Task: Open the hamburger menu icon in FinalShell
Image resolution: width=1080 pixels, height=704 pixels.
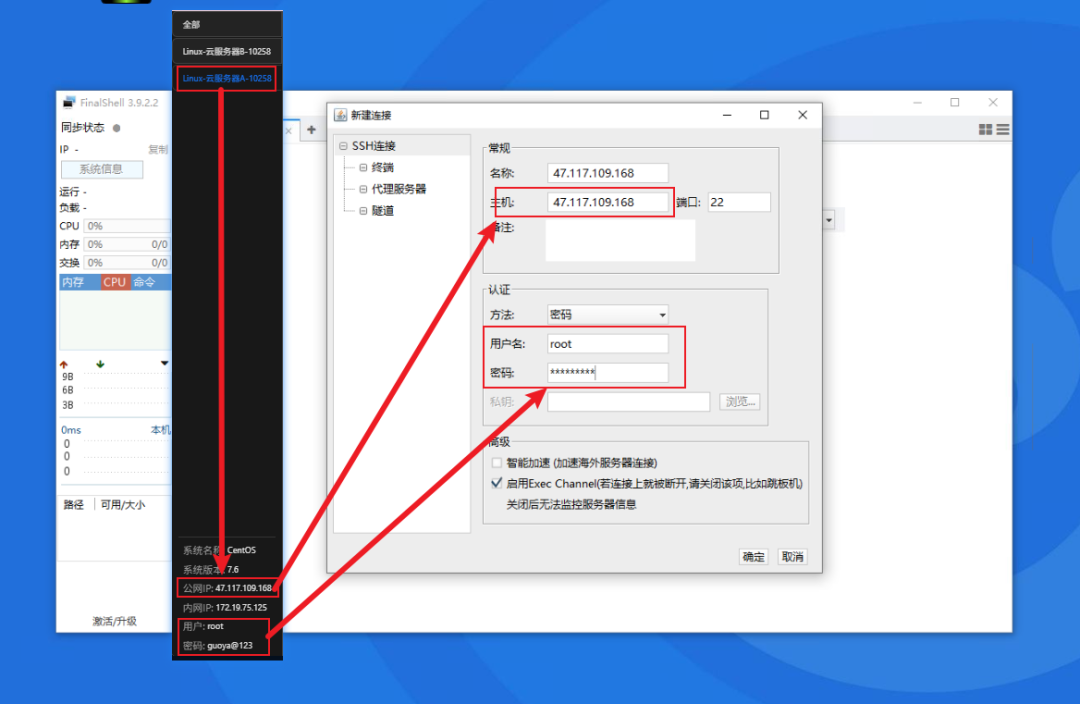Action: click(1003, 130)
